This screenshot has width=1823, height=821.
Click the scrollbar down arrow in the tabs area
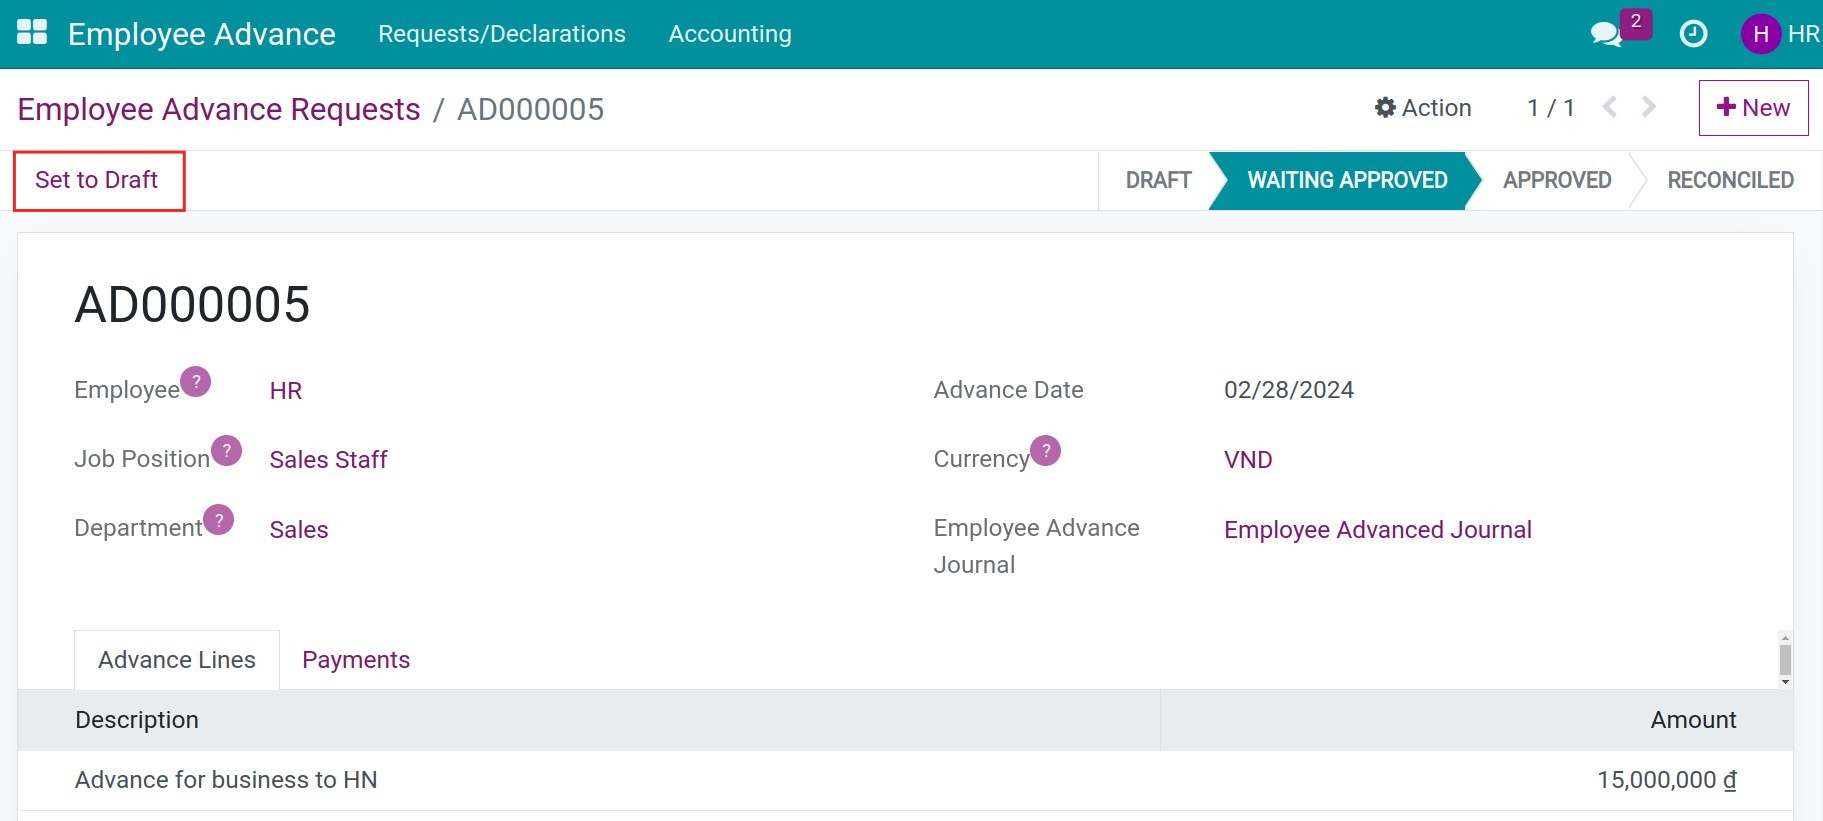1785,682
